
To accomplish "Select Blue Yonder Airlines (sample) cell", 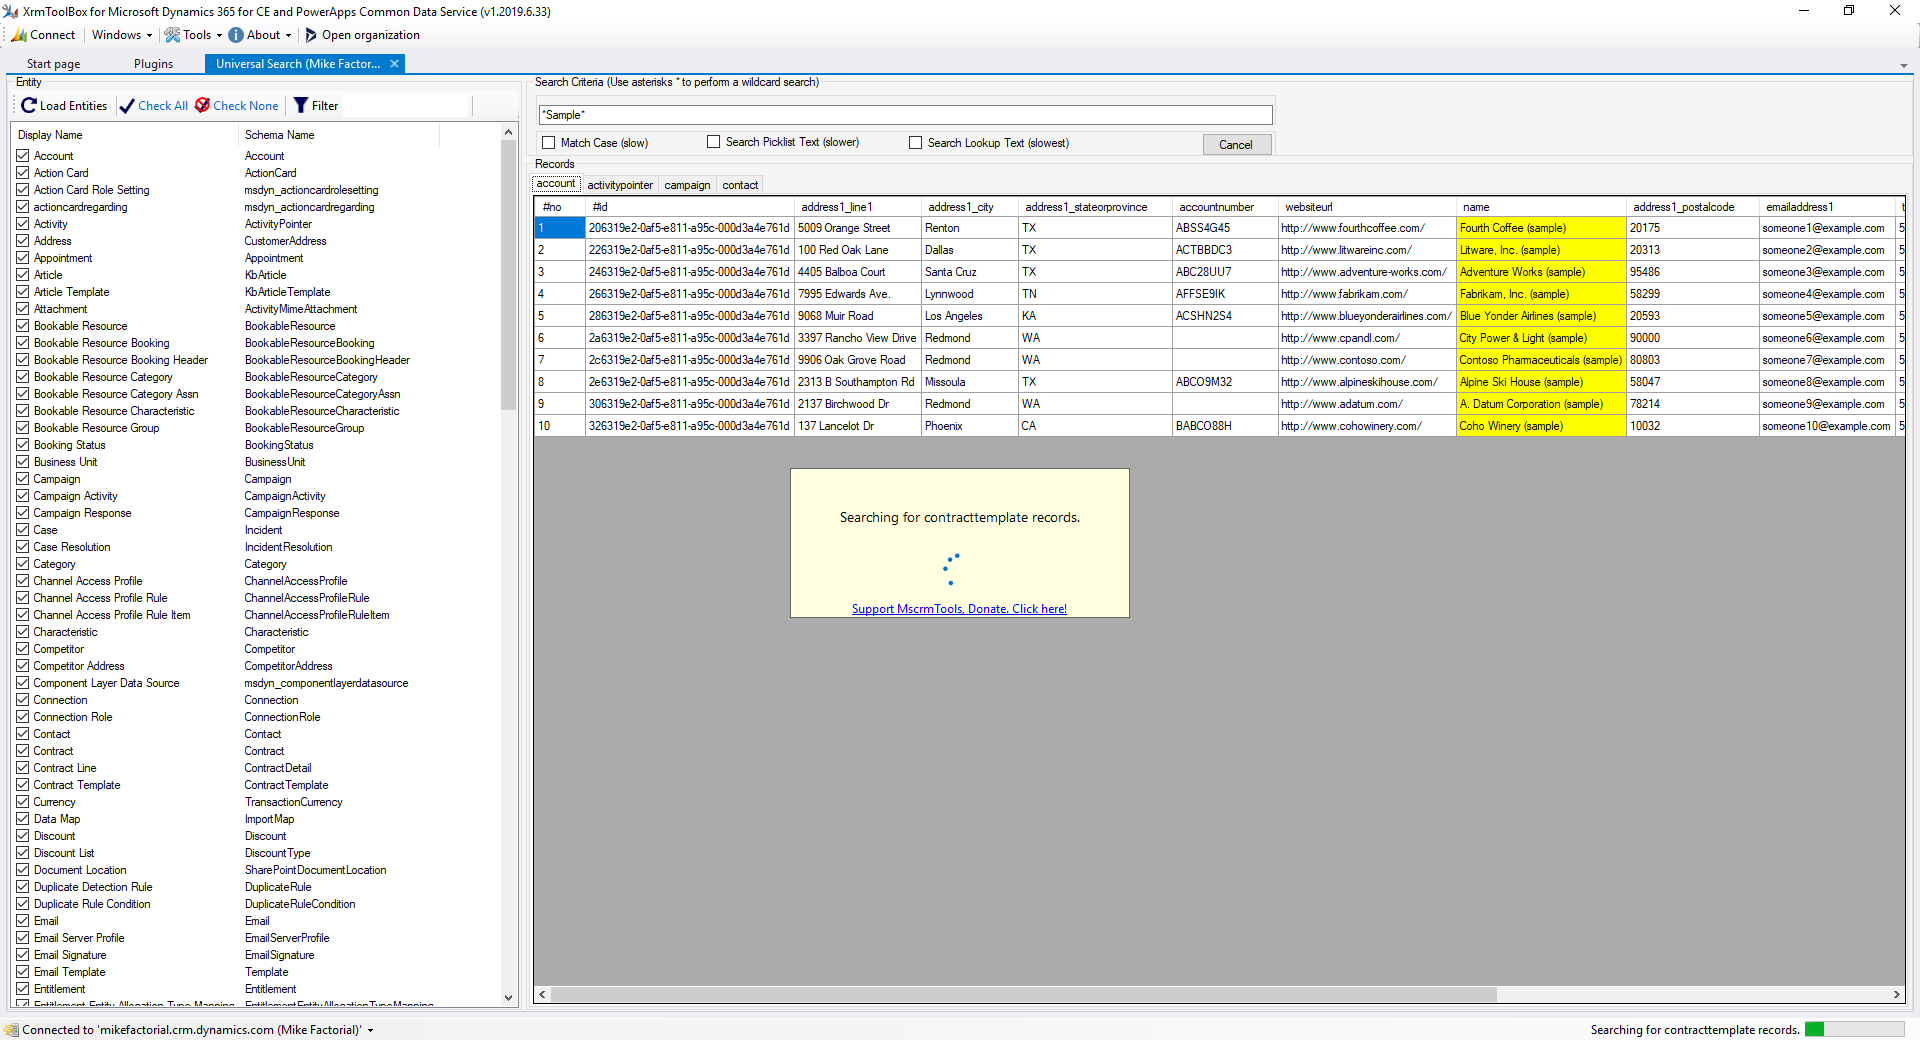I will pyautogui.click(x=1541, y=316).
